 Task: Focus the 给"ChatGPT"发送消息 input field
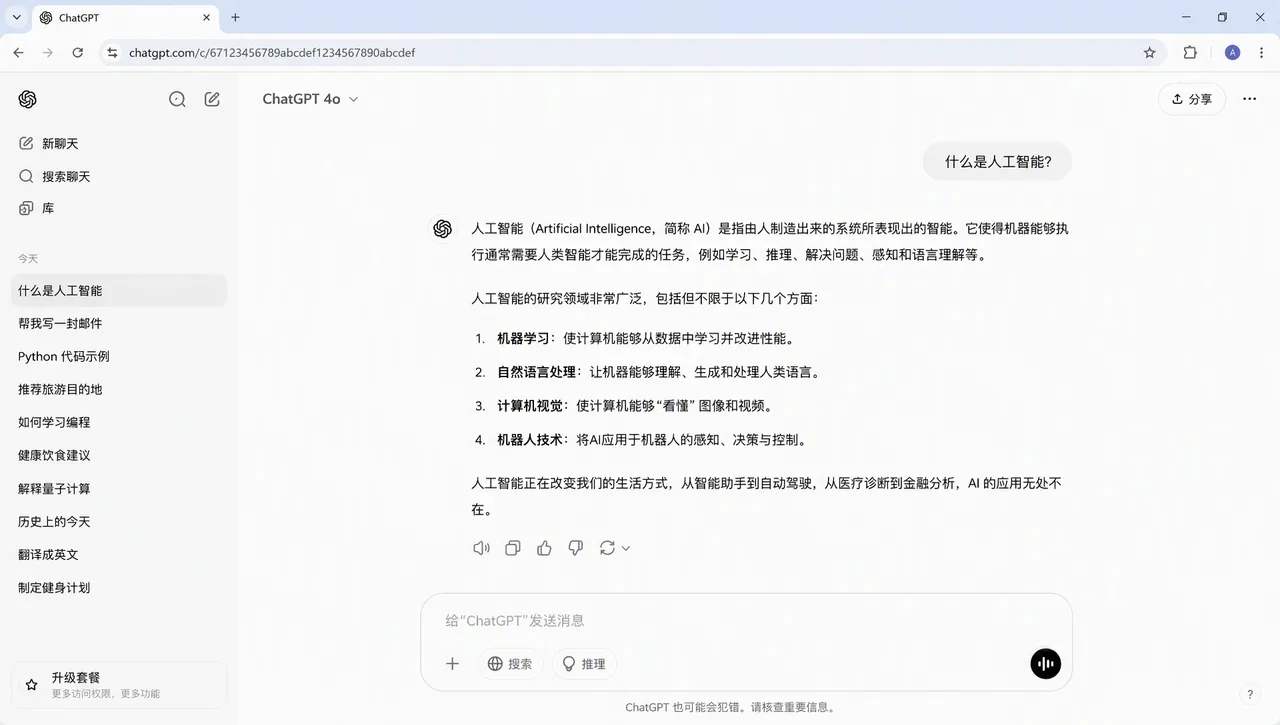pyautogui.click(x=746, y=621)
